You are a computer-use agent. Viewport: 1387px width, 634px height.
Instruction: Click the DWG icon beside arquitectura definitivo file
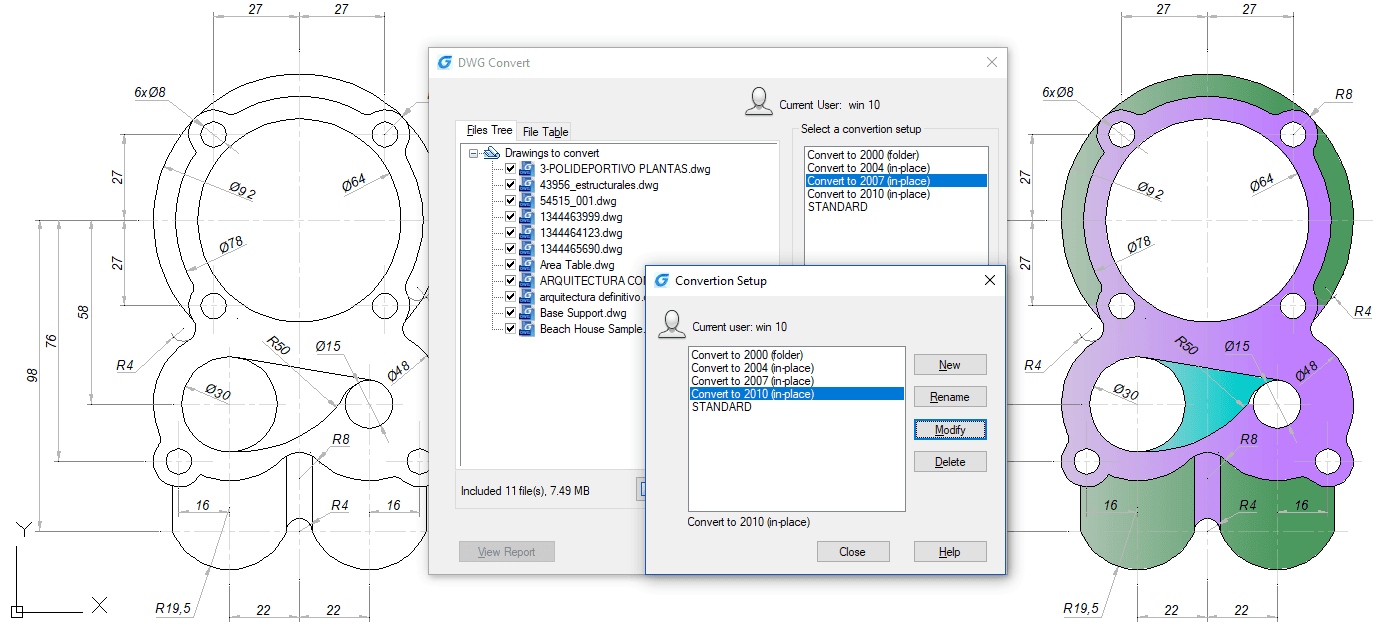[x=528, y=297]
